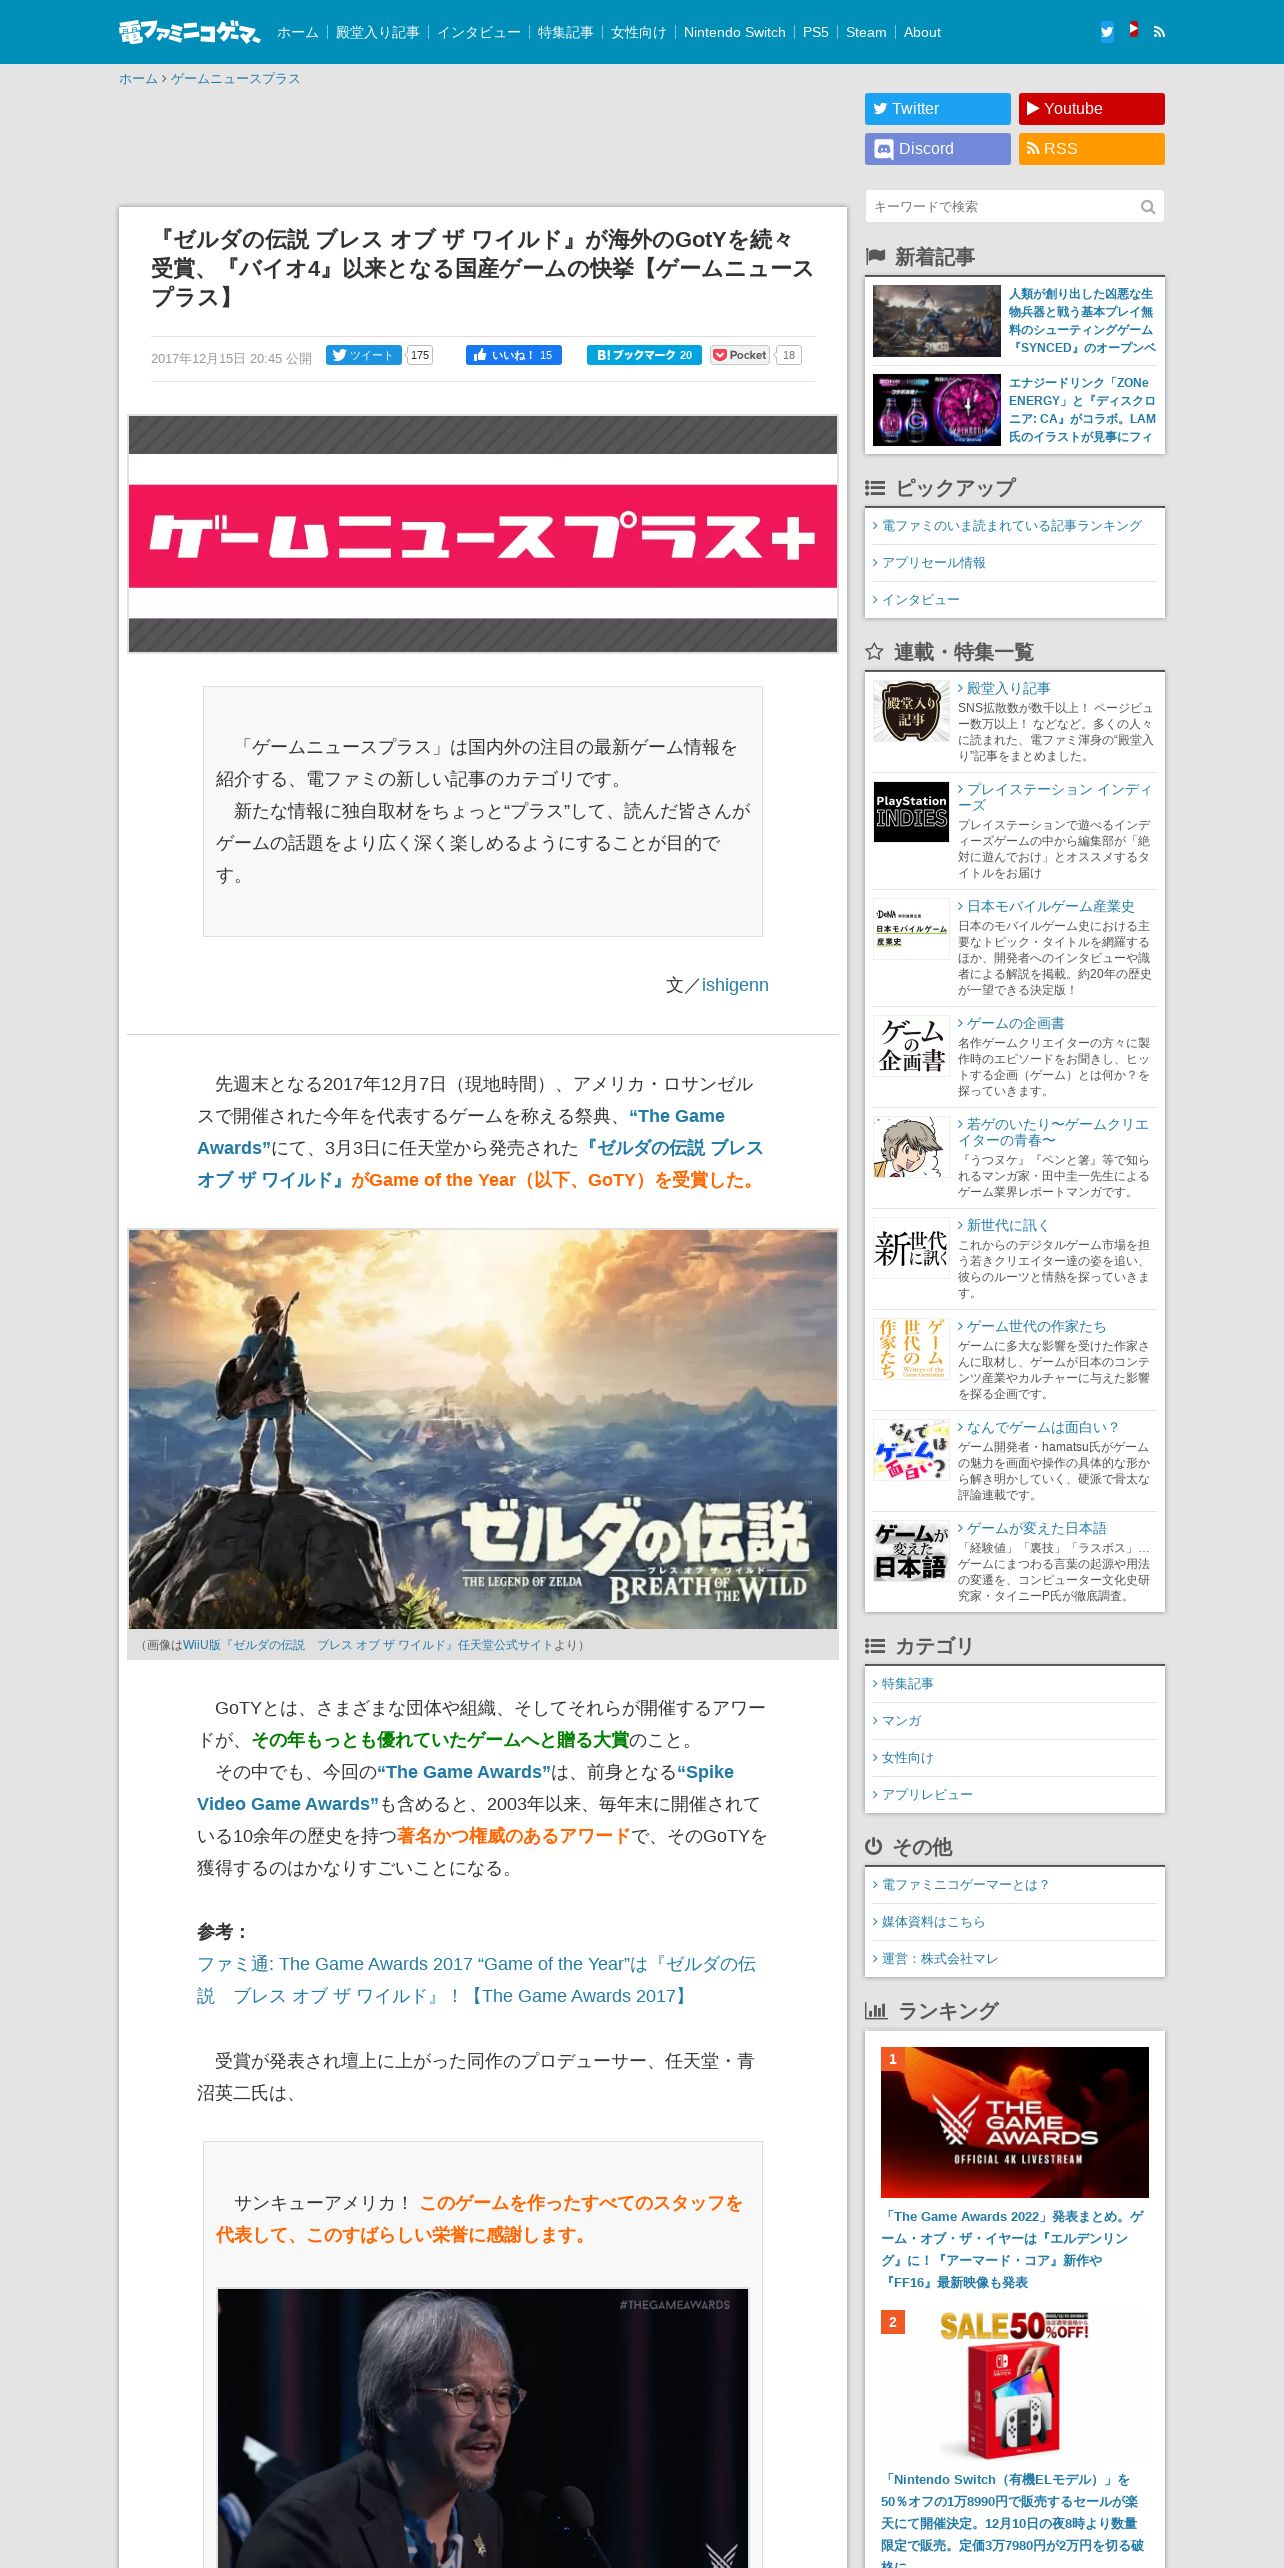Image resolution: width=1284 pixels, height=2568 pixels.
Task: Open the red Youtube sidebar button
Action: pyautogui.click(x=1092, y=109)
